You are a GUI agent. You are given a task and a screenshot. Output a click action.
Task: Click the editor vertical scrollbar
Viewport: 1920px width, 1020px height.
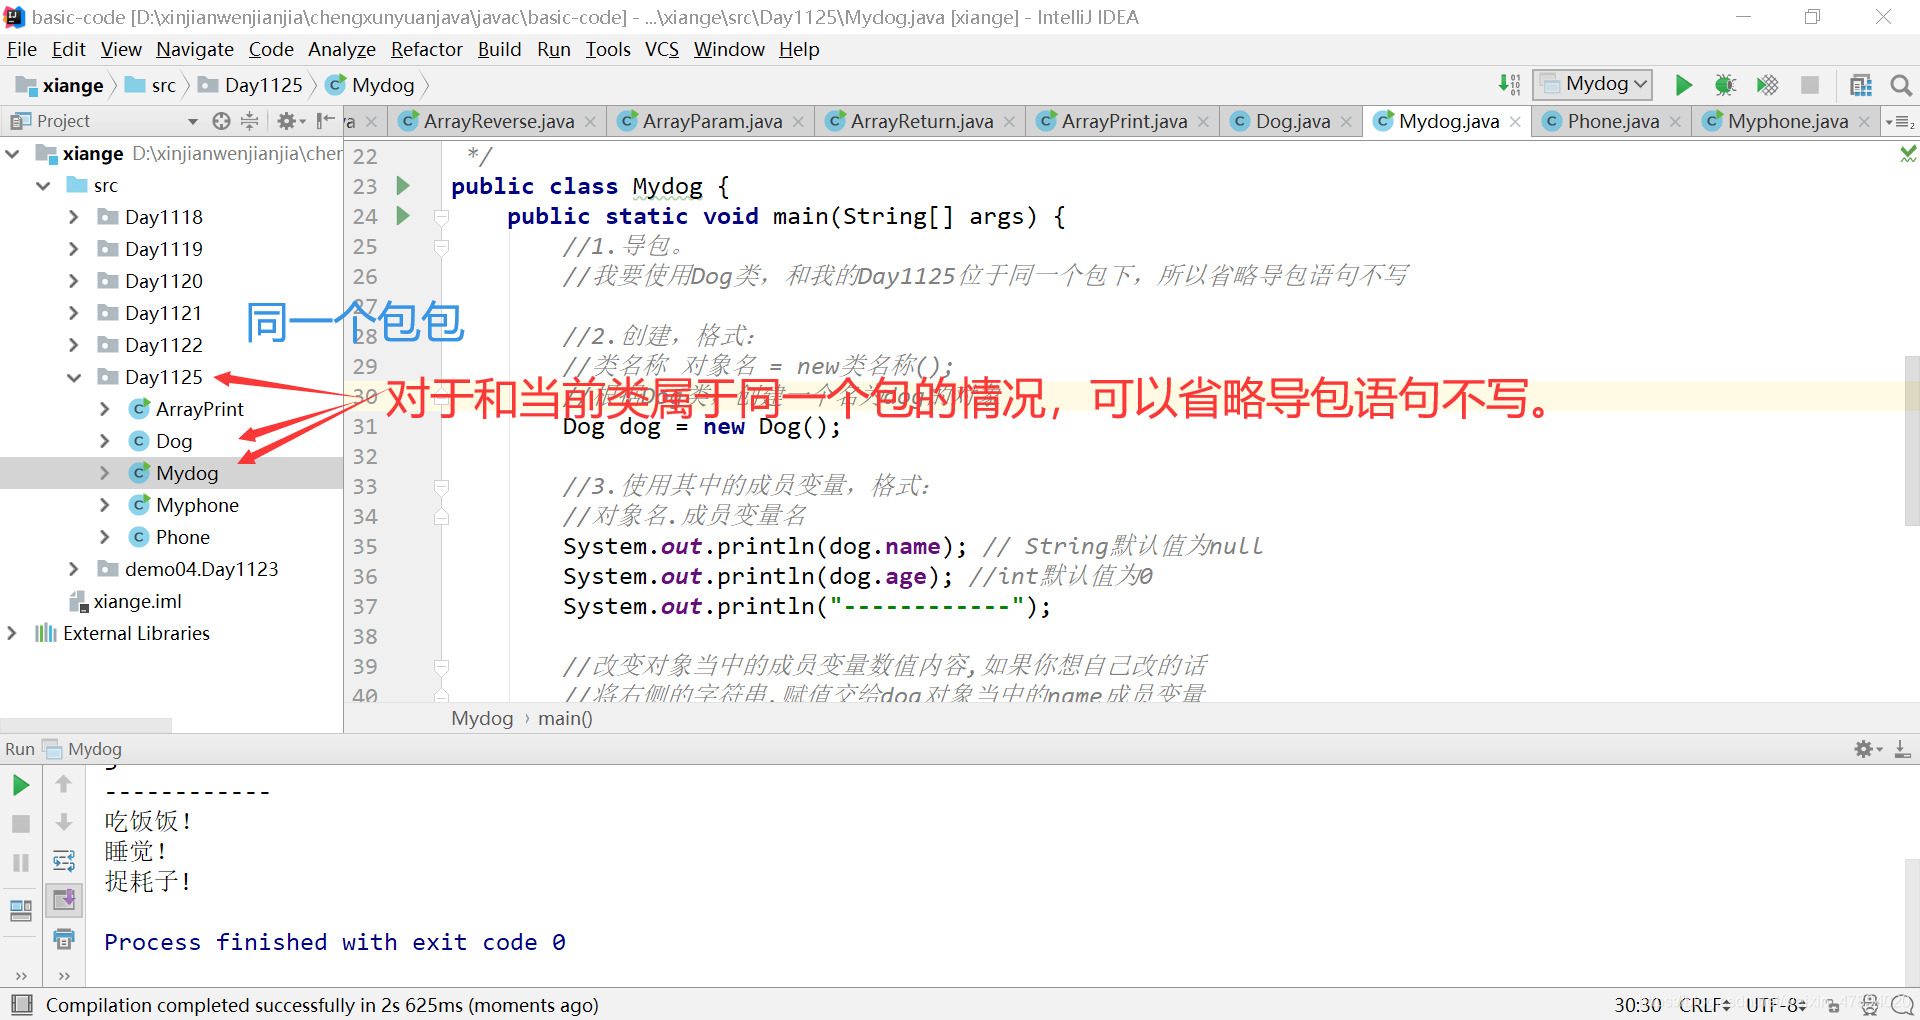[1912, 440]
